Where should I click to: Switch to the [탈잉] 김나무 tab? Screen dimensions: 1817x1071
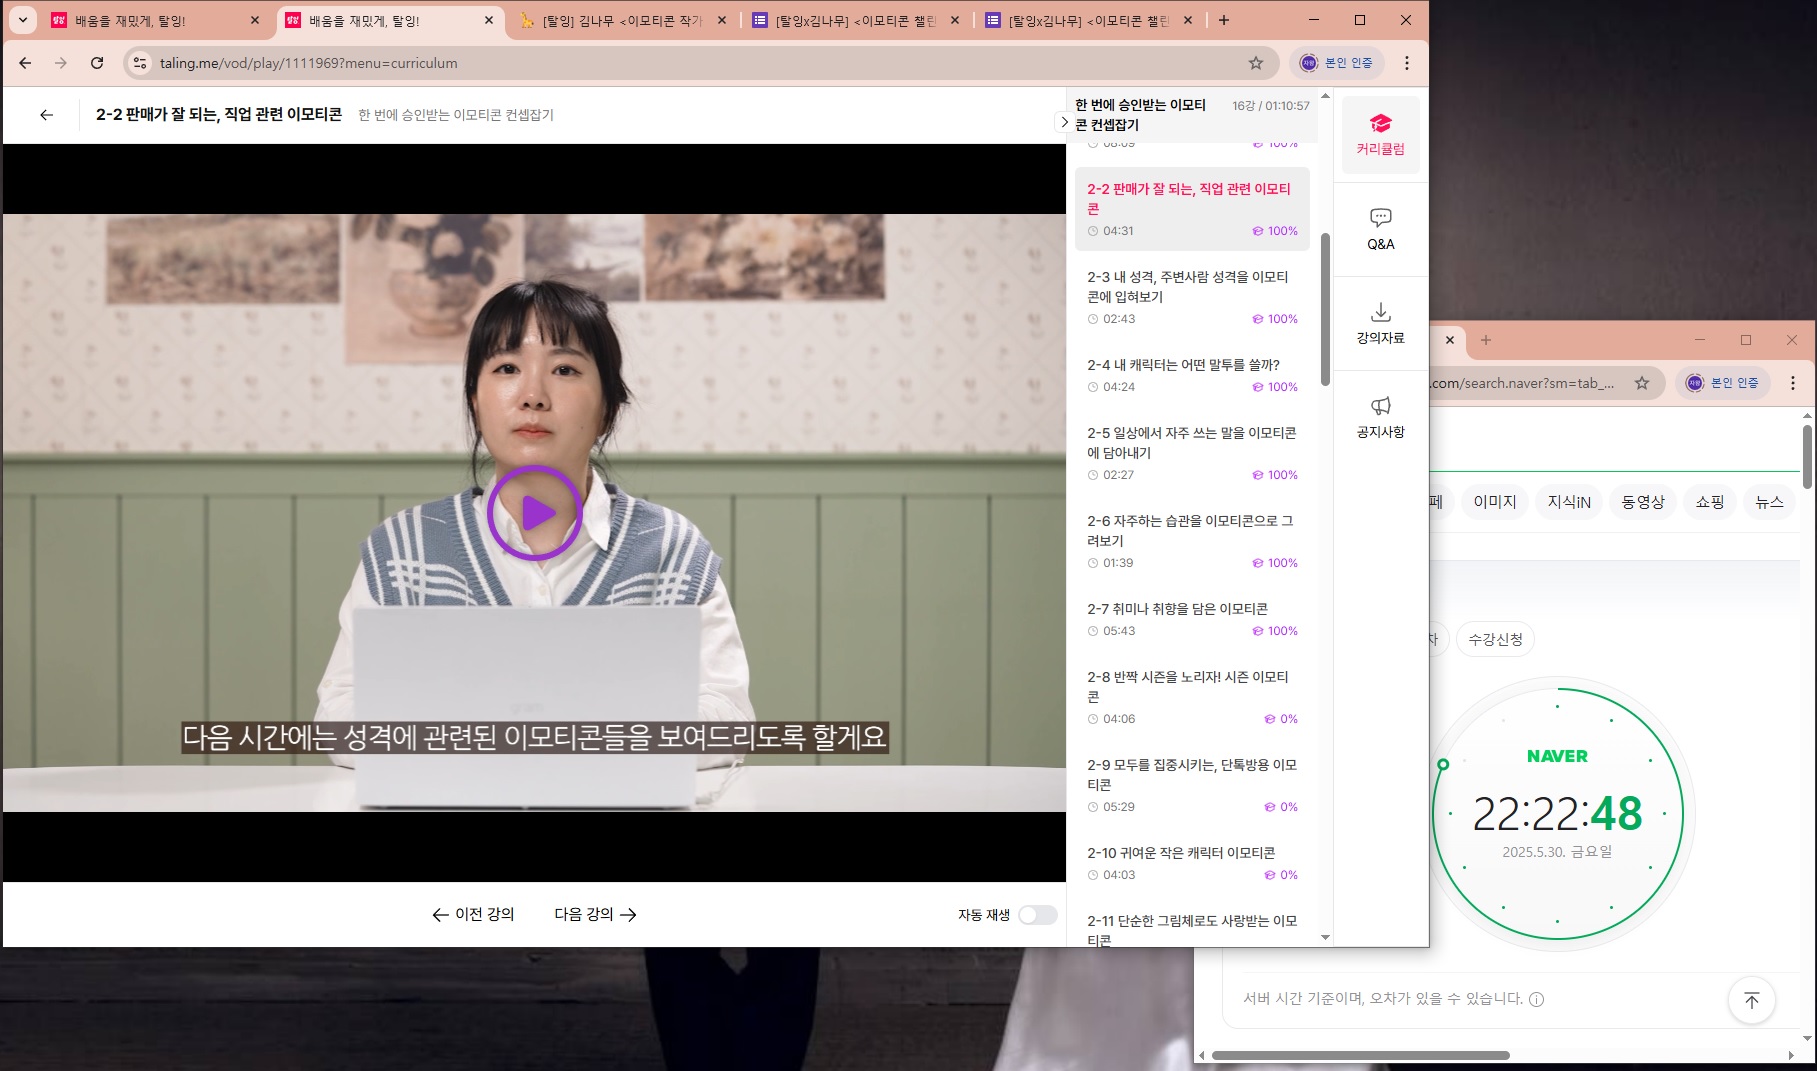click(622, 20)
